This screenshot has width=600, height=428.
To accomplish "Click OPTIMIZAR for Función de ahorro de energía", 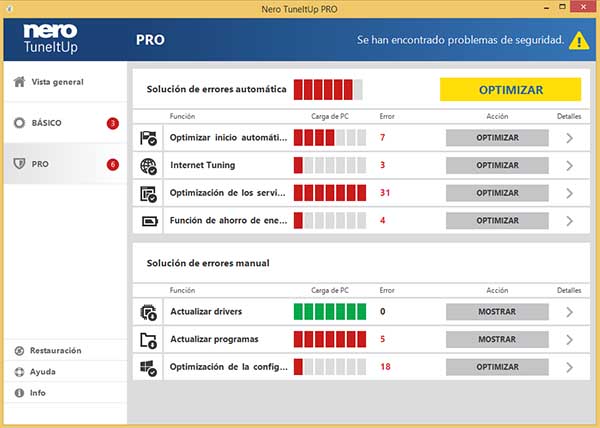I will pos(497,221).
